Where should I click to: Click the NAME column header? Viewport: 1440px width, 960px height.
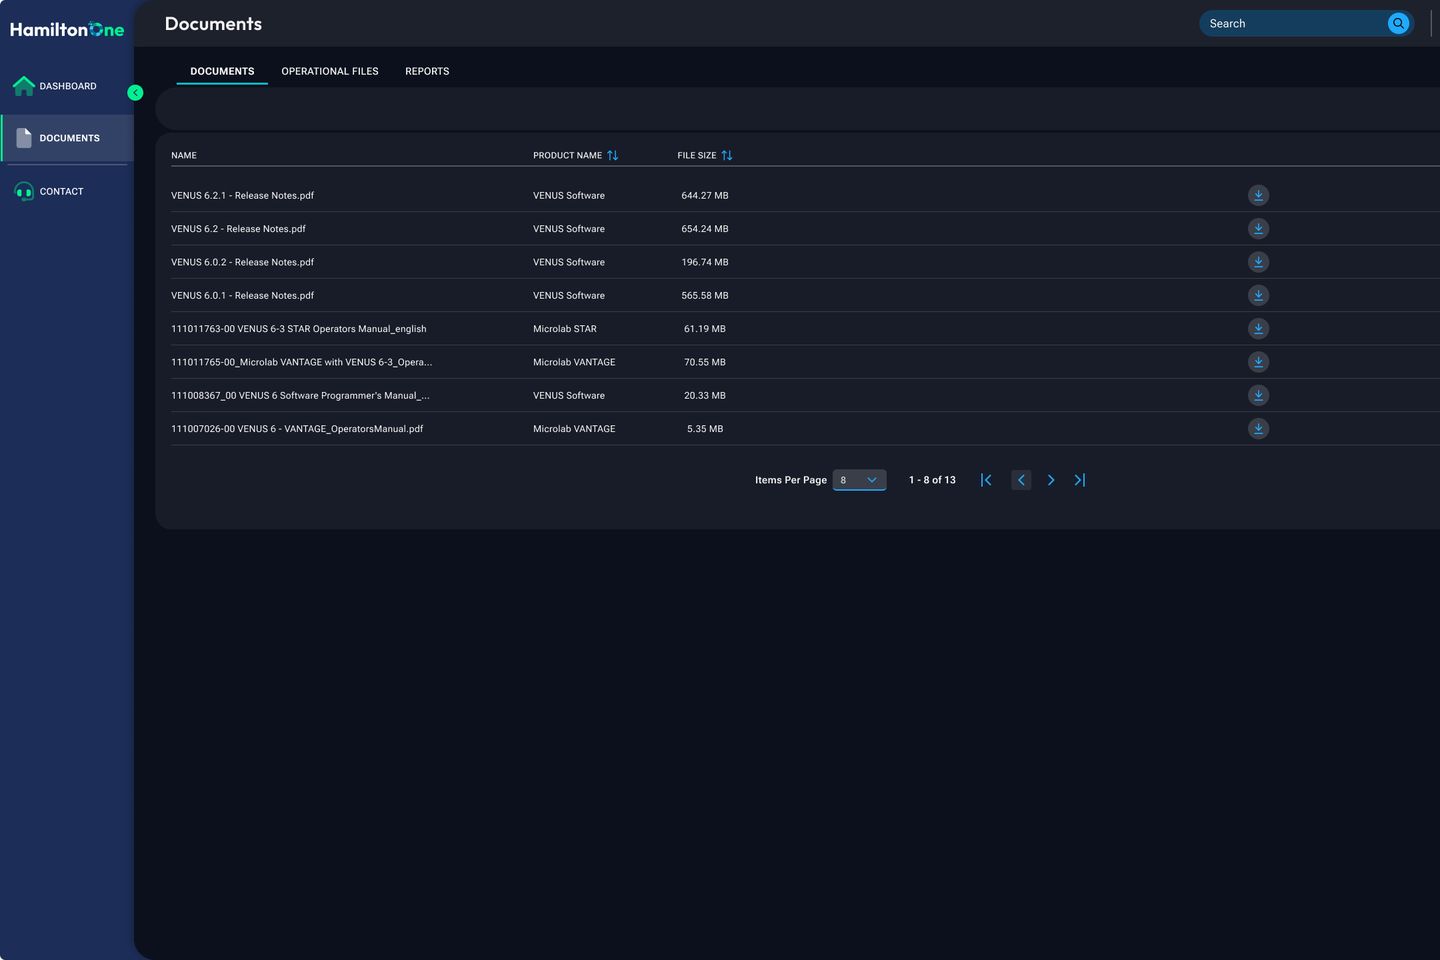click(184, 155)
